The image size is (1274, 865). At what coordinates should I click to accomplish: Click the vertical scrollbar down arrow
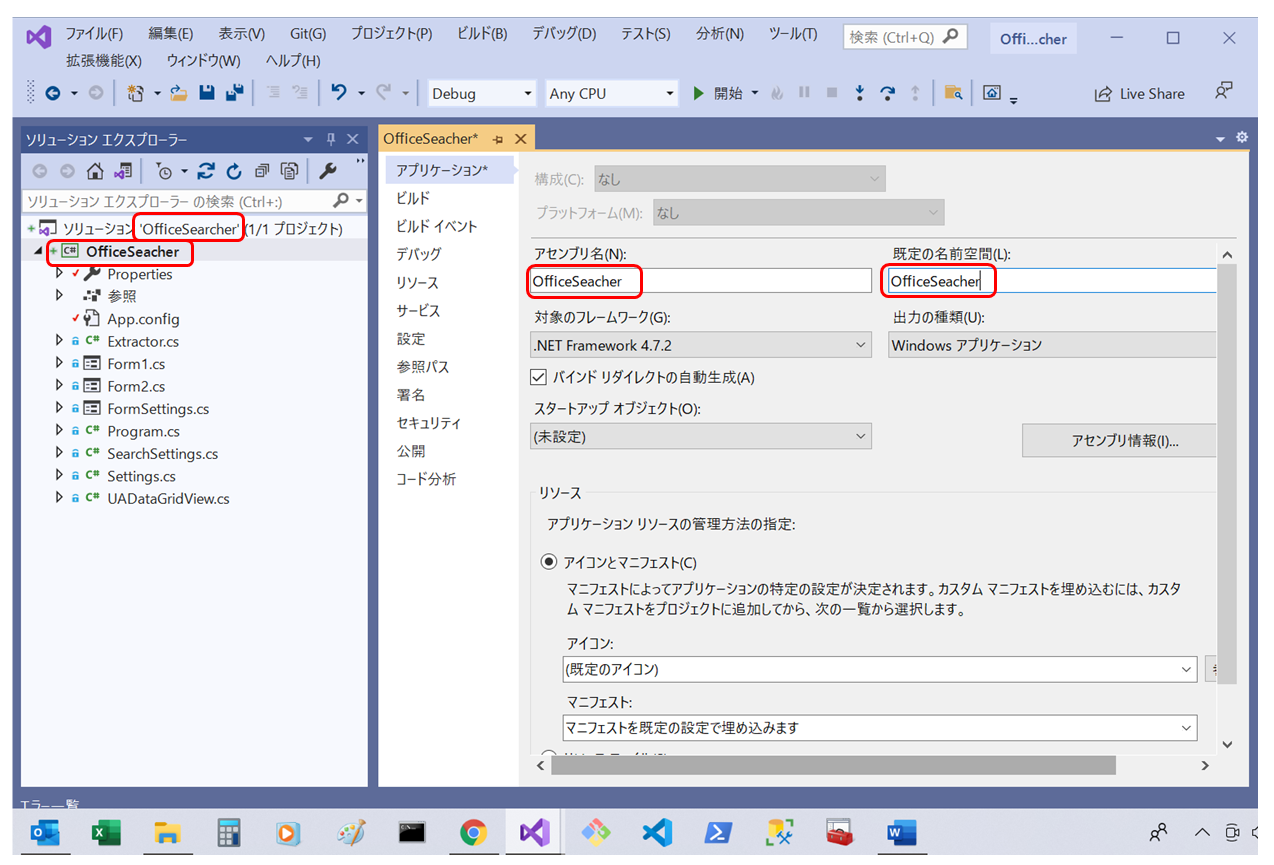[1227, 744]
